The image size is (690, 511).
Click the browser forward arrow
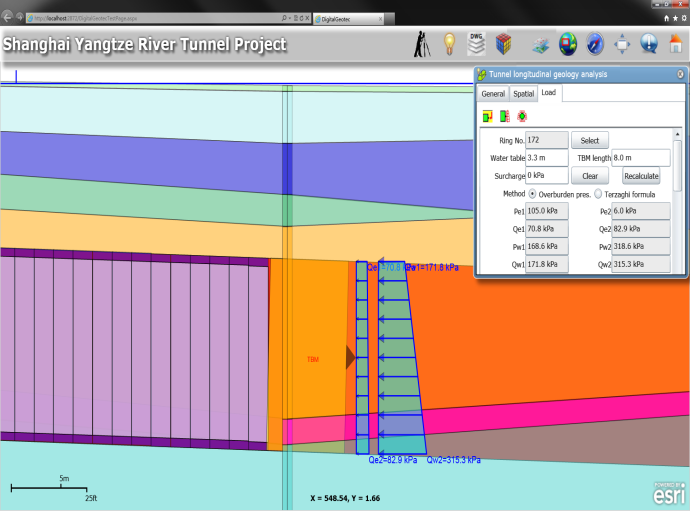[x=19, y=18]
